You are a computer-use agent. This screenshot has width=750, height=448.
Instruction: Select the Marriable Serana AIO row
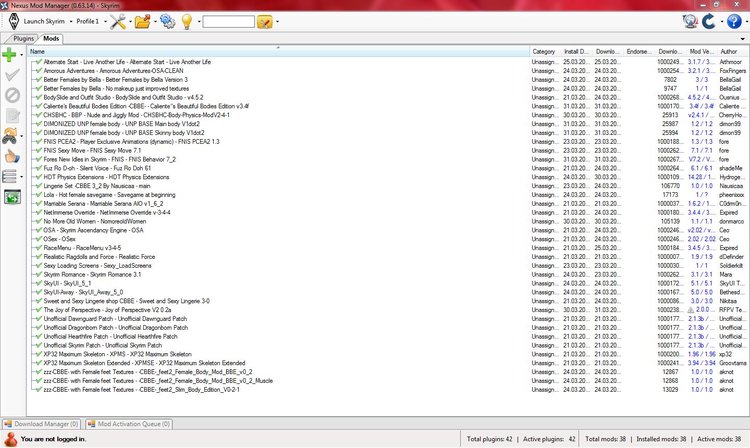388,204
